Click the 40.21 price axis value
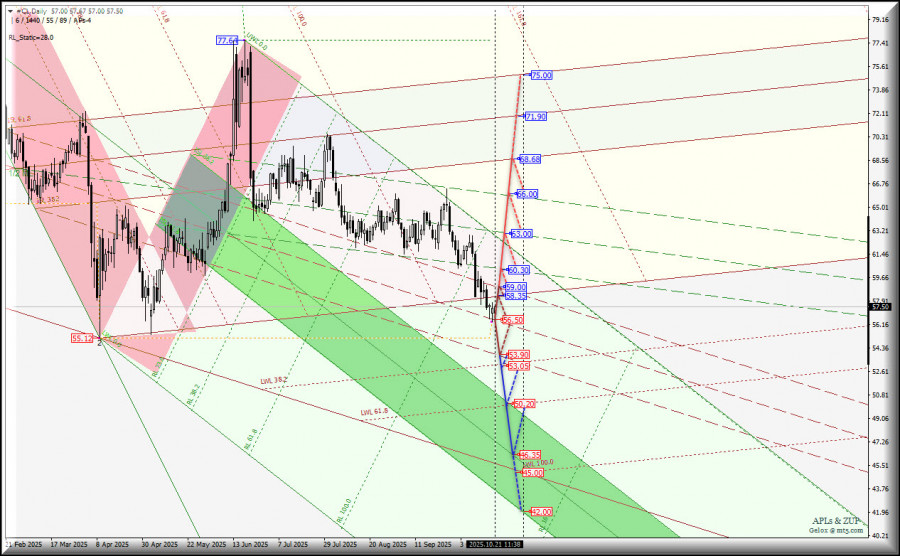The height and width of the screenshot is (556, 900). point(880,536)
